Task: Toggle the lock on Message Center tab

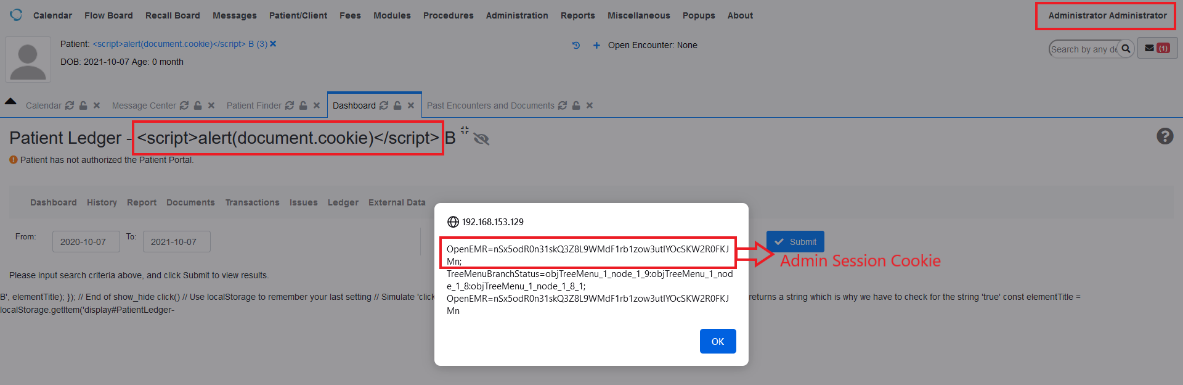Action: pos(198,106)
